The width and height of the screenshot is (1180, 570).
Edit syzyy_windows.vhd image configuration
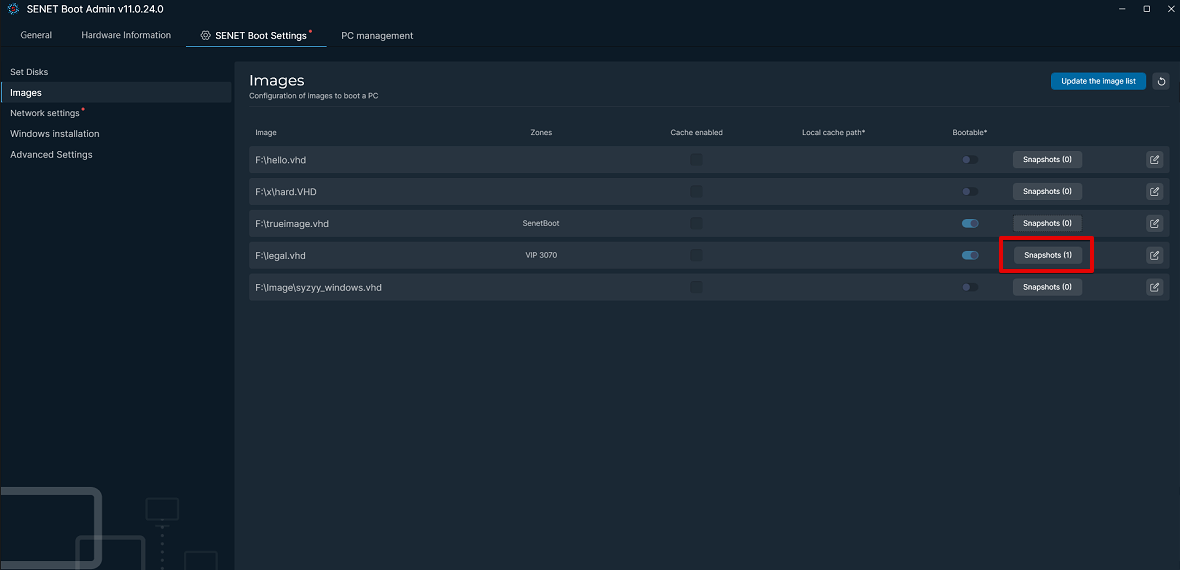(1154, 287)
